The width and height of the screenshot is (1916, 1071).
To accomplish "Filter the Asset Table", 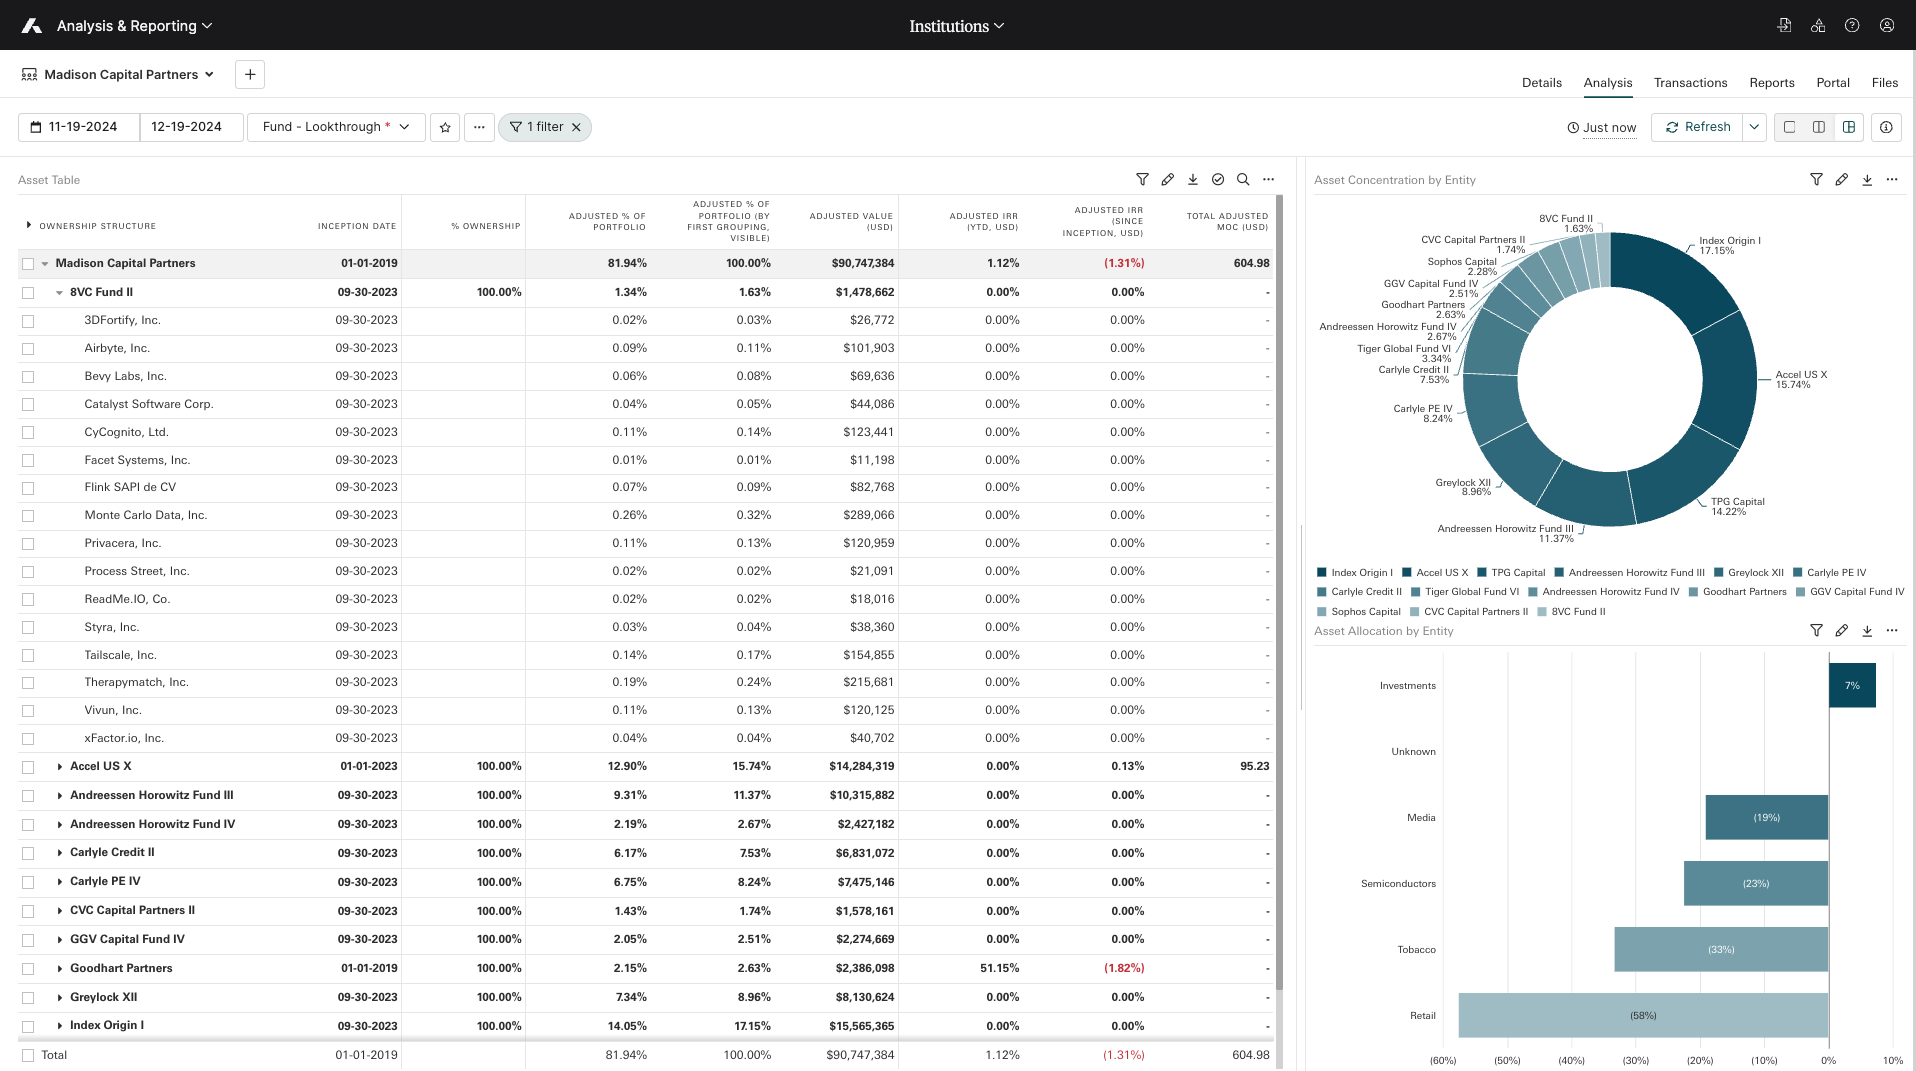I will (1142, 180).
